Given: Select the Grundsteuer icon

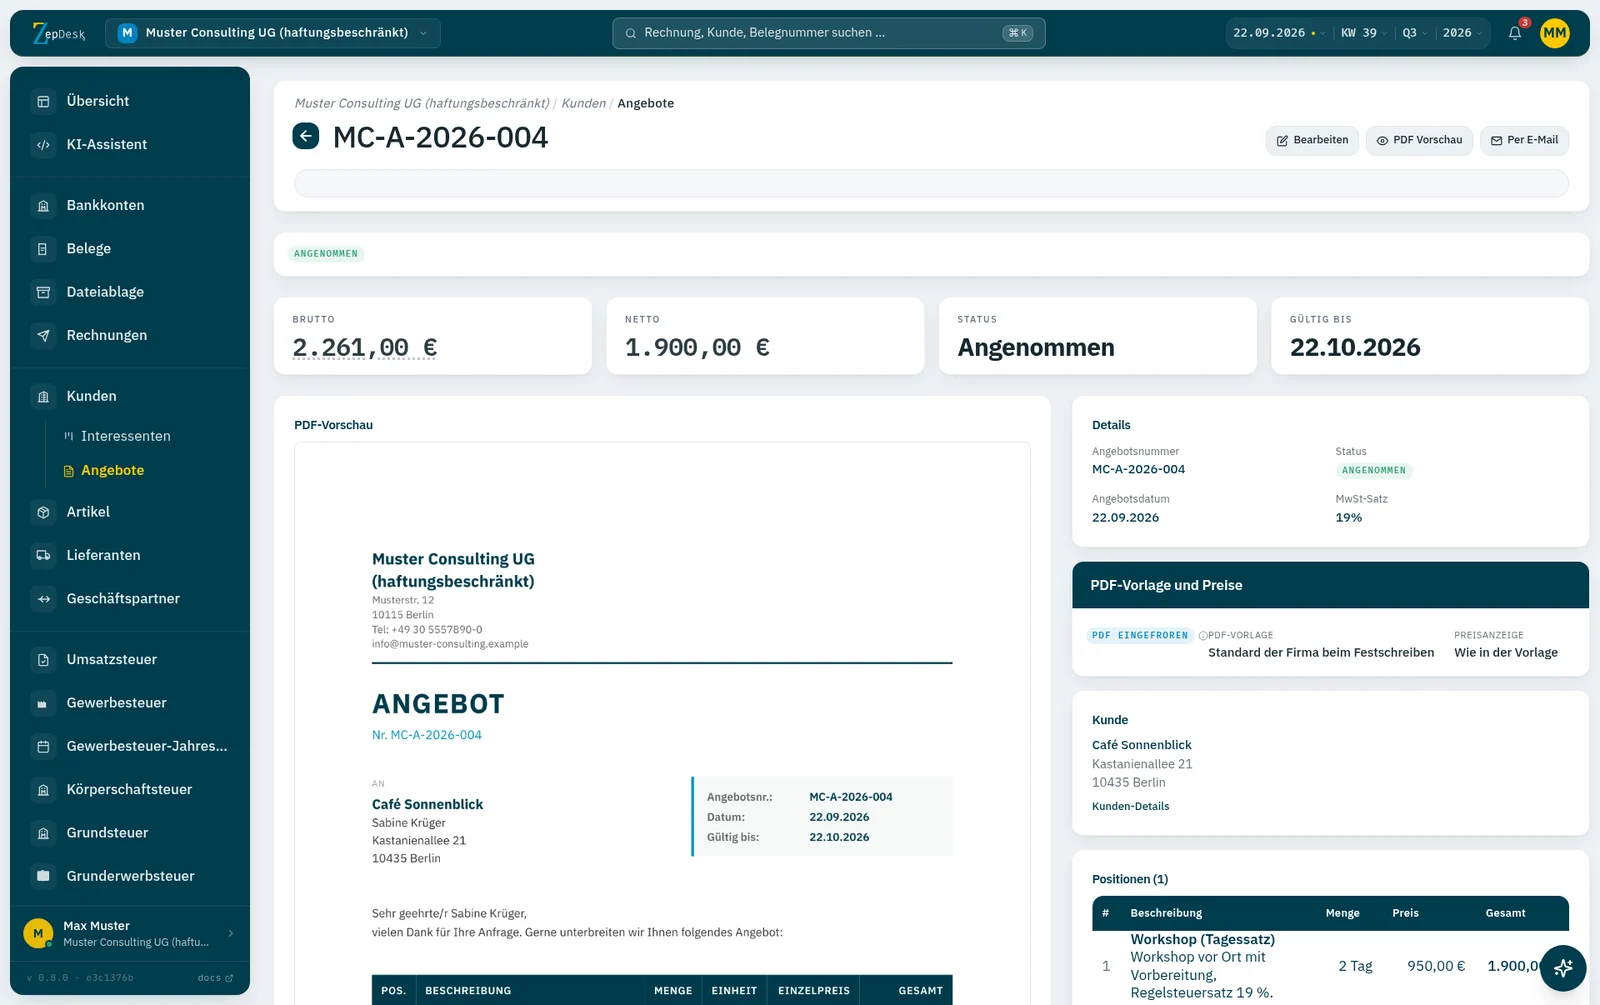Looking at the screenshot, I should coord(43,833).
